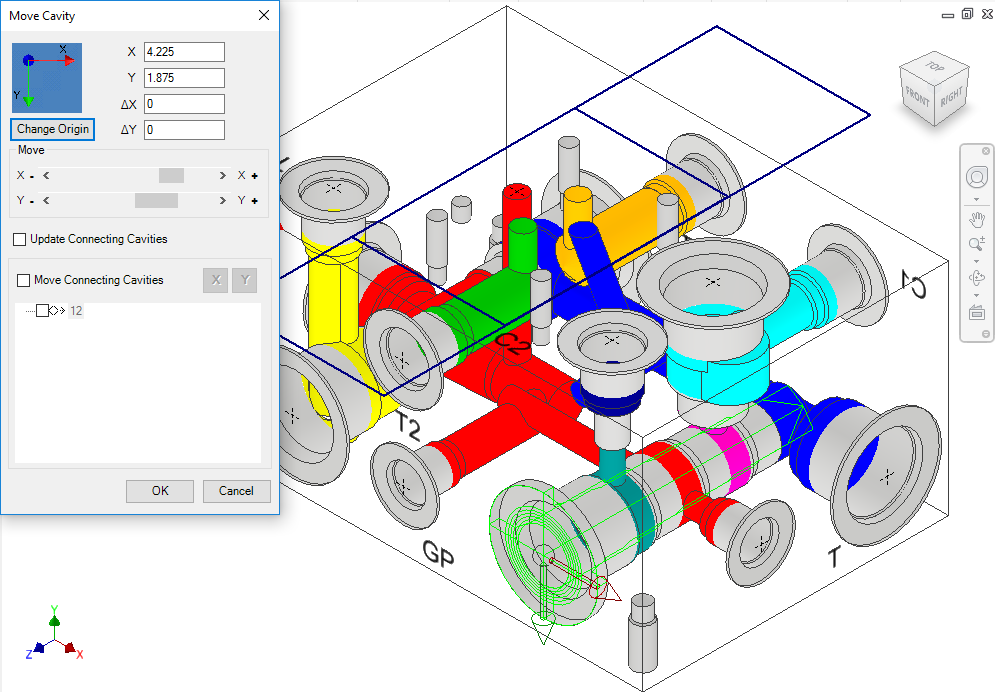The height and width of the screenshot is (692, 995).
Task: Enable Update Connecting Cavities checkbox
Action: (20, 239)
